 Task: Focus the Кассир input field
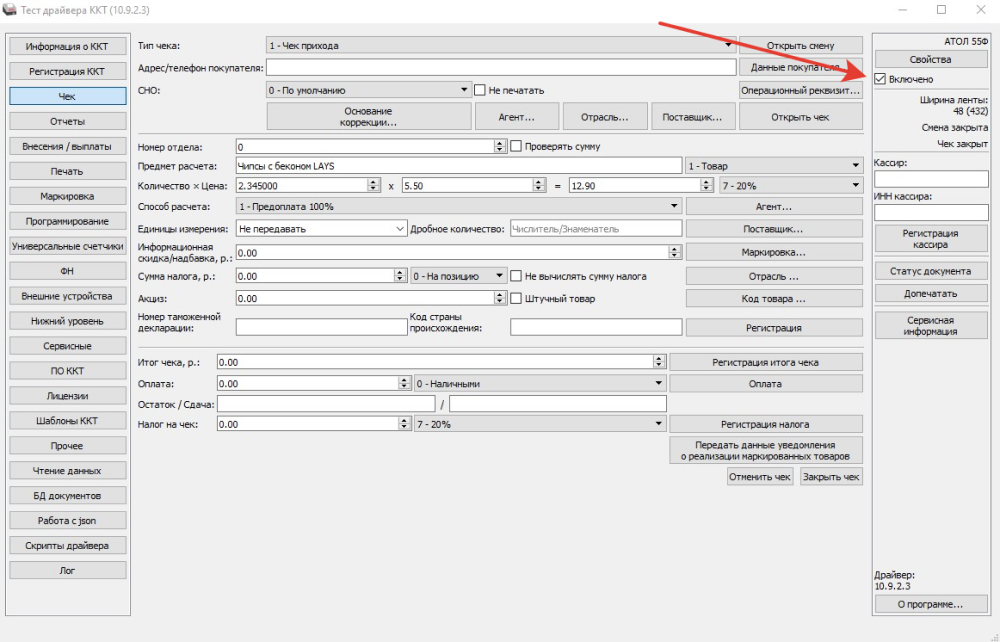pos(930,179)
